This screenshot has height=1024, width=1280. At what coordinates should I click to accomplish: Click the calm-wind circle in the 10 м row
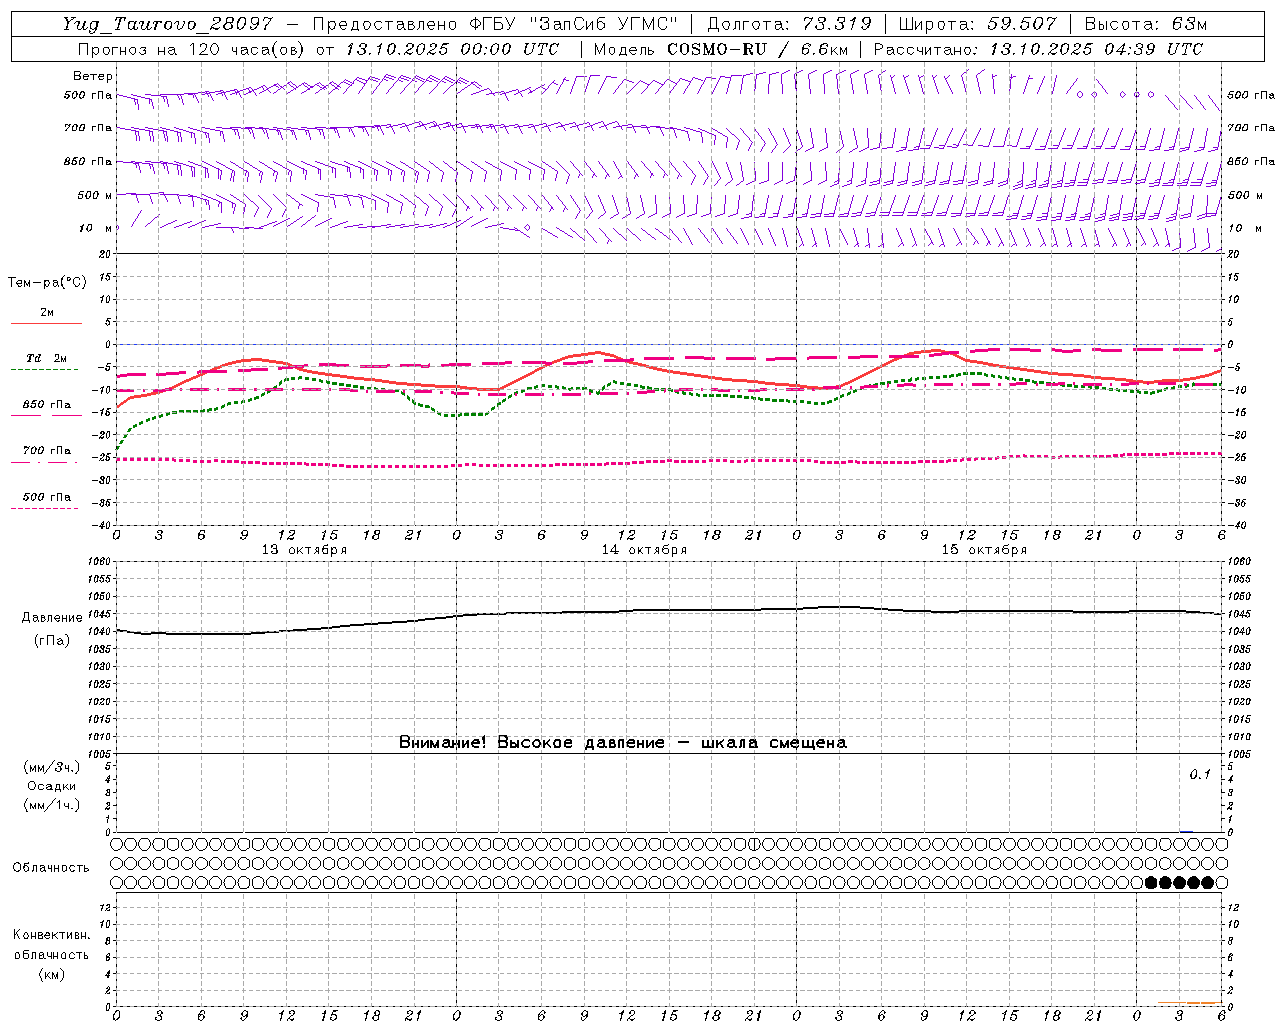pyautogui.click(x=527, y=228)
